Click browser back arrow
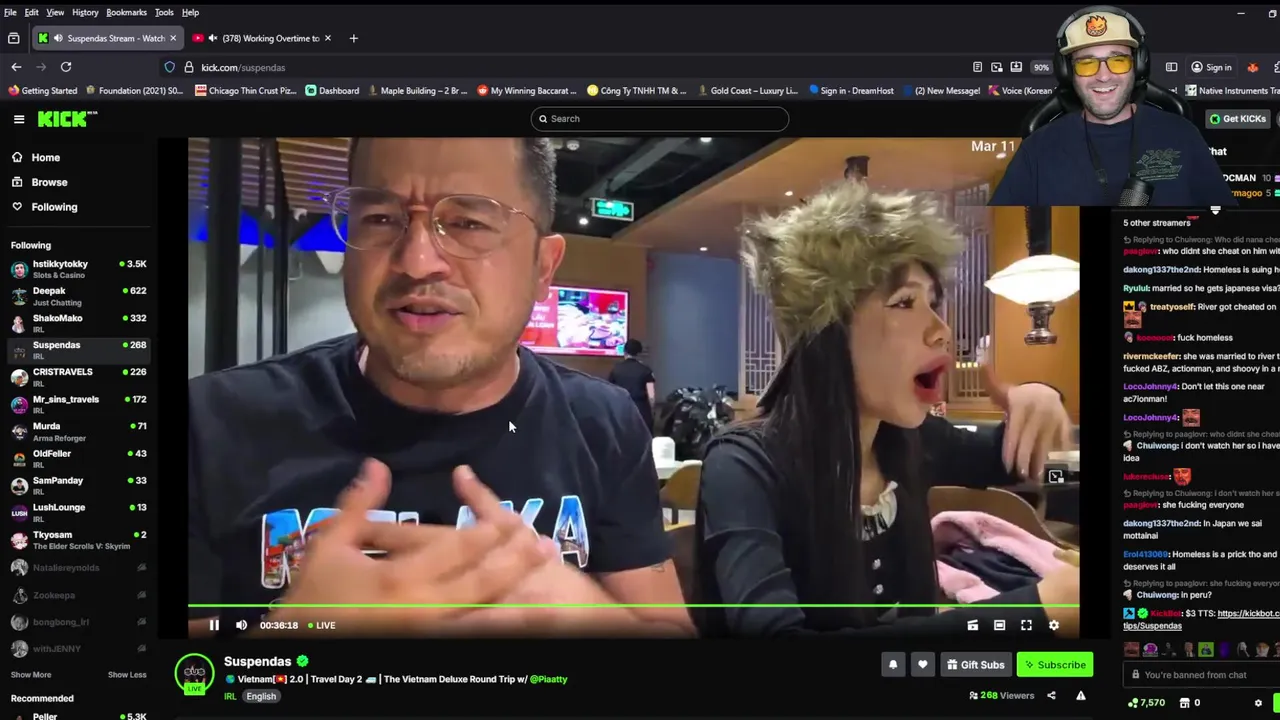Image resolution: width=1280 pixels, height=720 pixels. [x=16, y=67]
